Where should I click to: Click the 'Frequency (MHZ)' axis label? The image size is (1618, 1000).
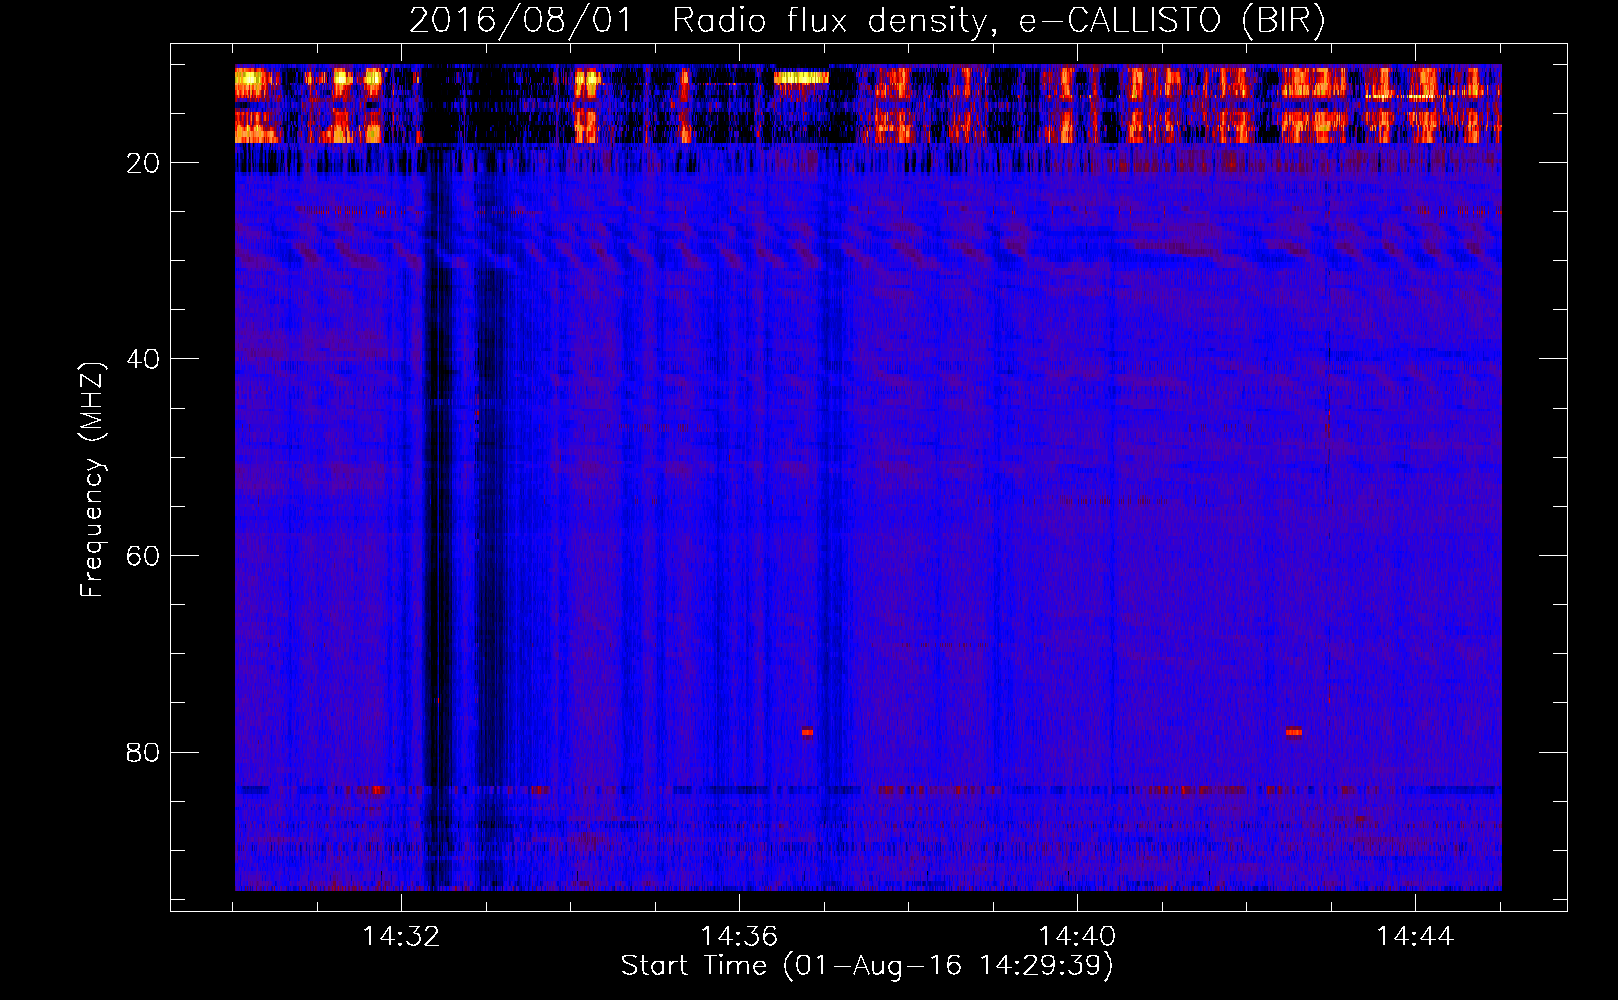(x=92, y=480)
